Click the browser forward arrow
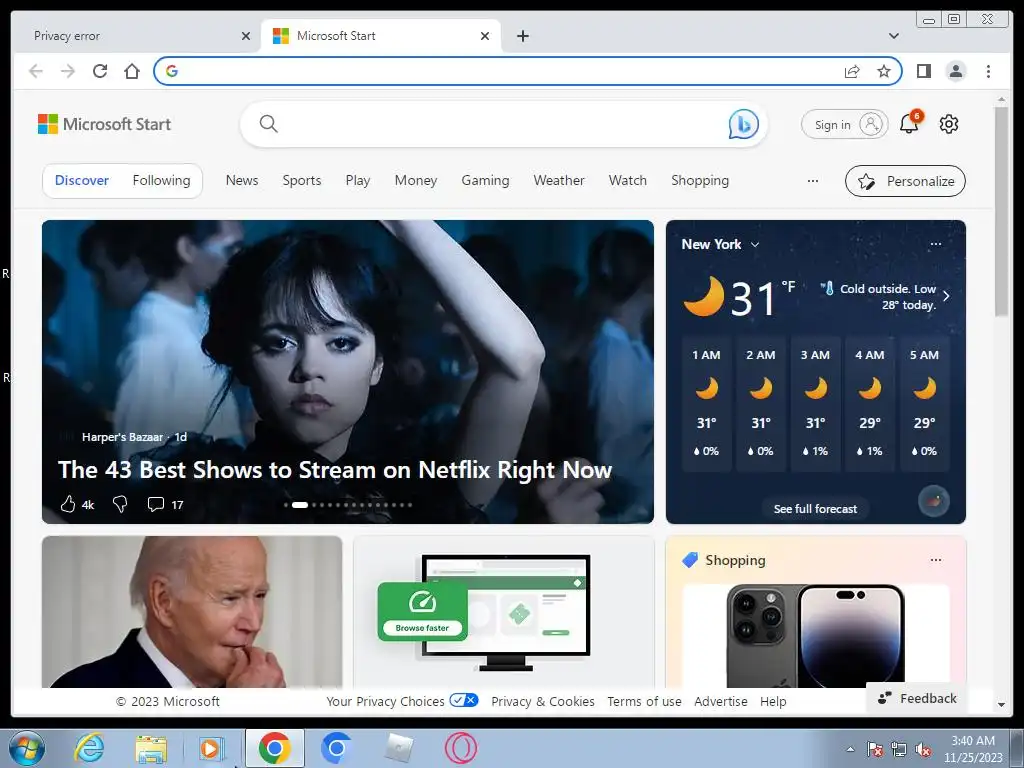Viewport: 1024px width, 768px height. tap(68, 71)
